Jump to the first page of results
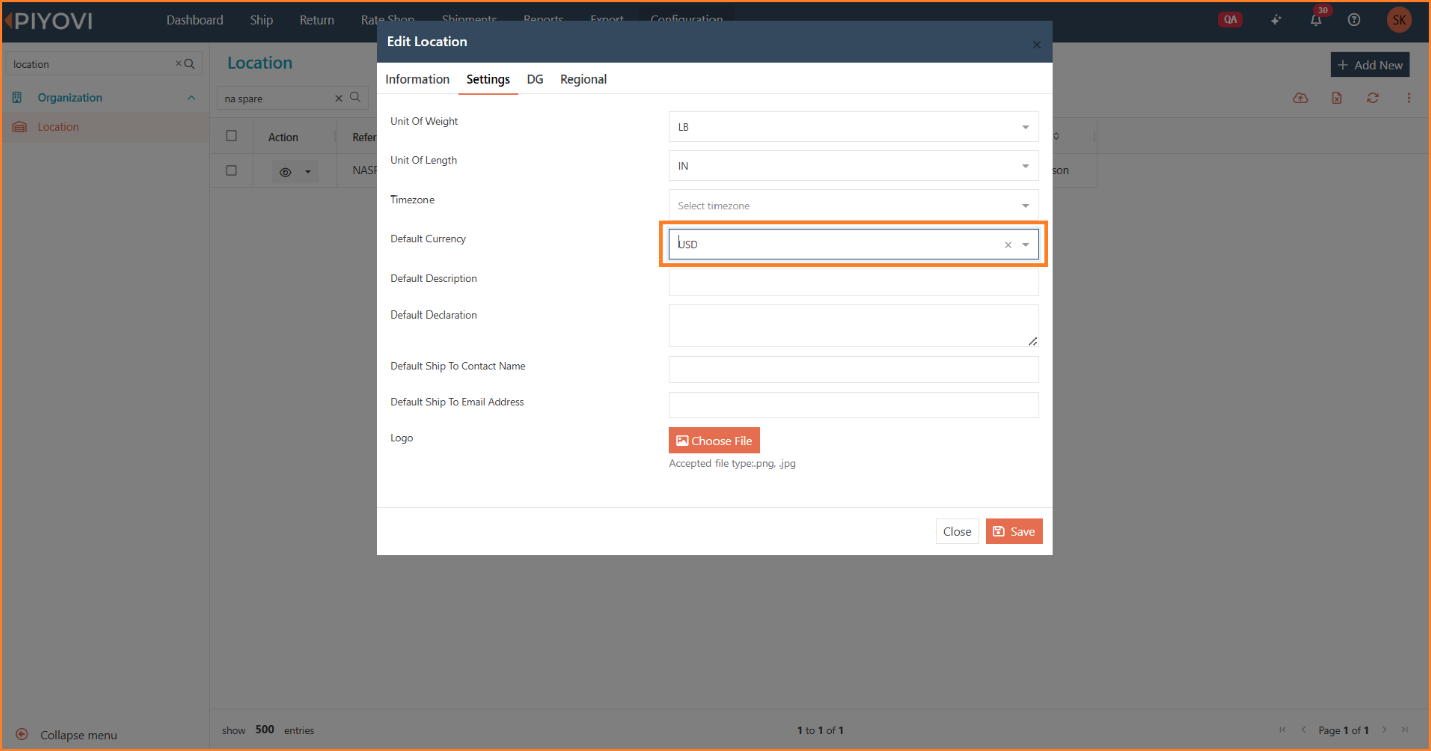 click(1283, 730)
